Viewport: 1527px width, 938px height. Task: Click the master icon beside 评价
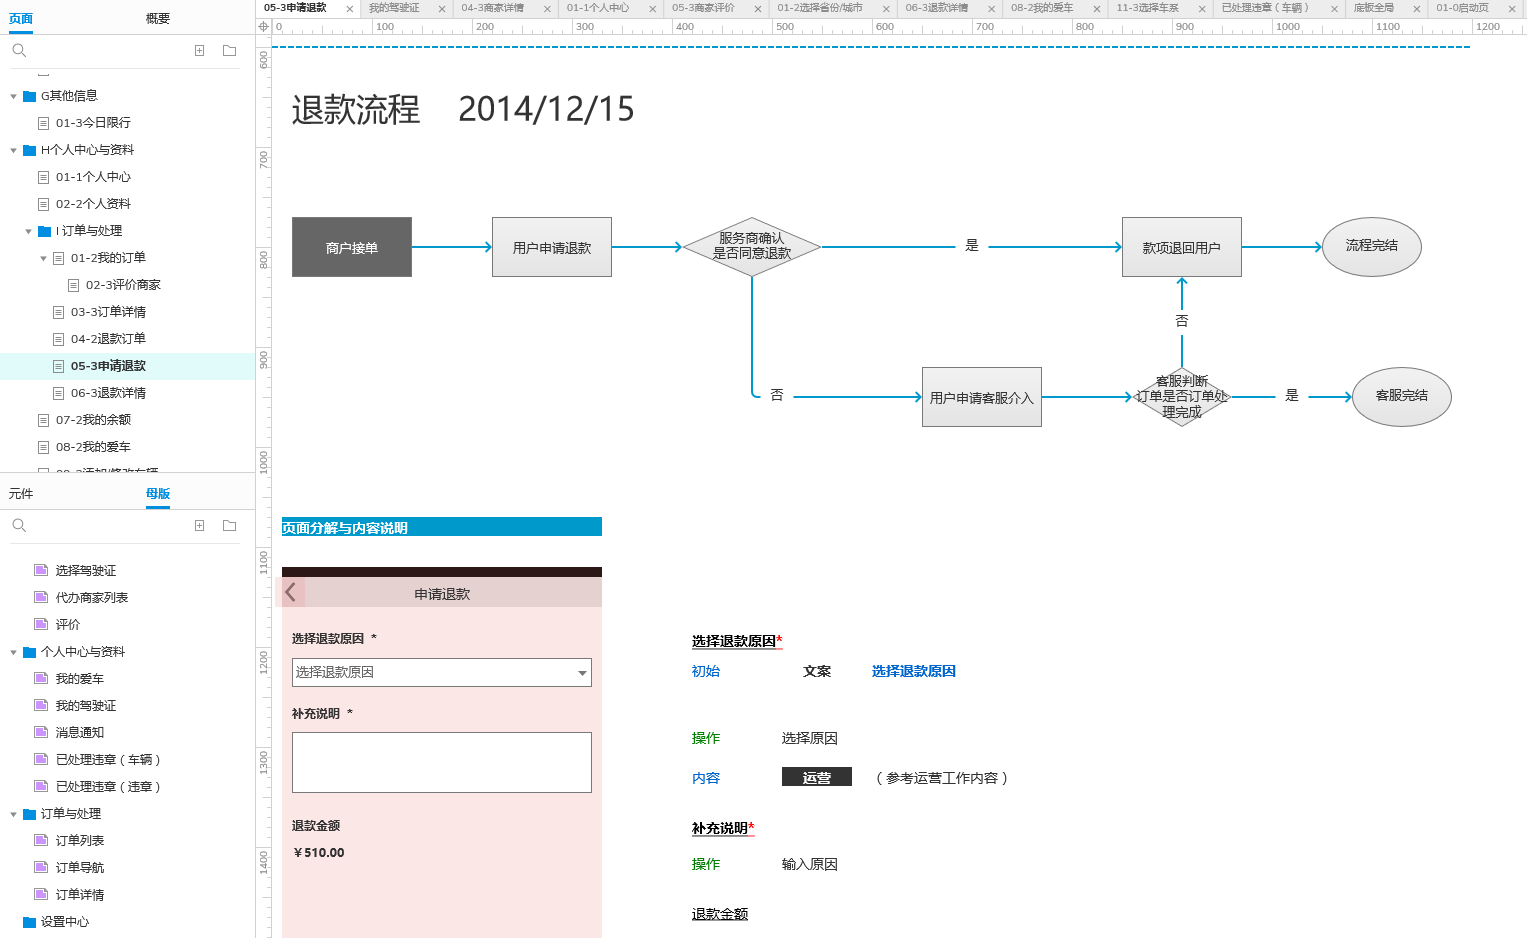41,624
